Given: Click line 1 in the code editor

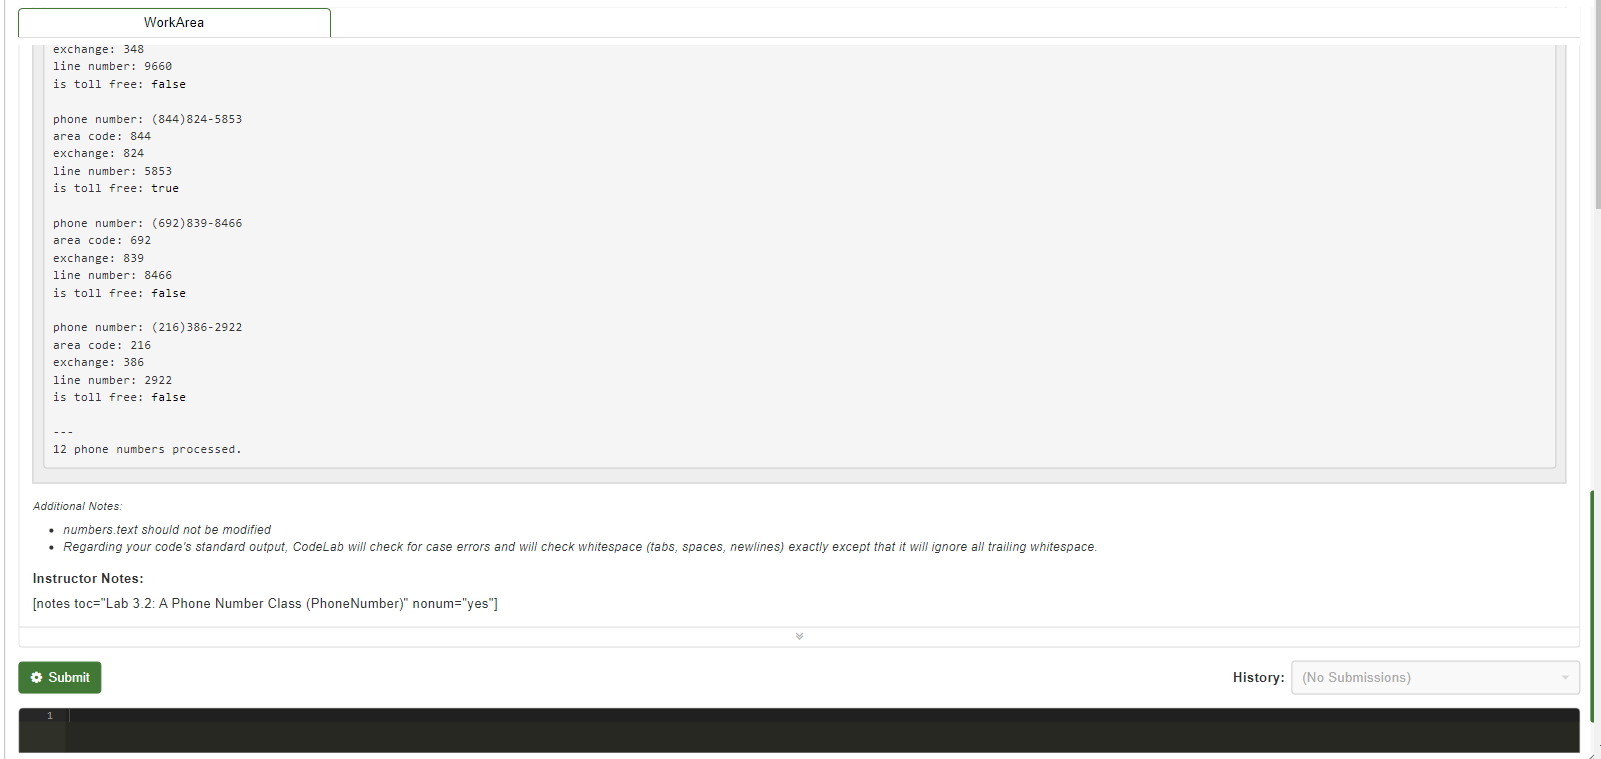Looking at the screenshot, I should click(x=822, y=716).
